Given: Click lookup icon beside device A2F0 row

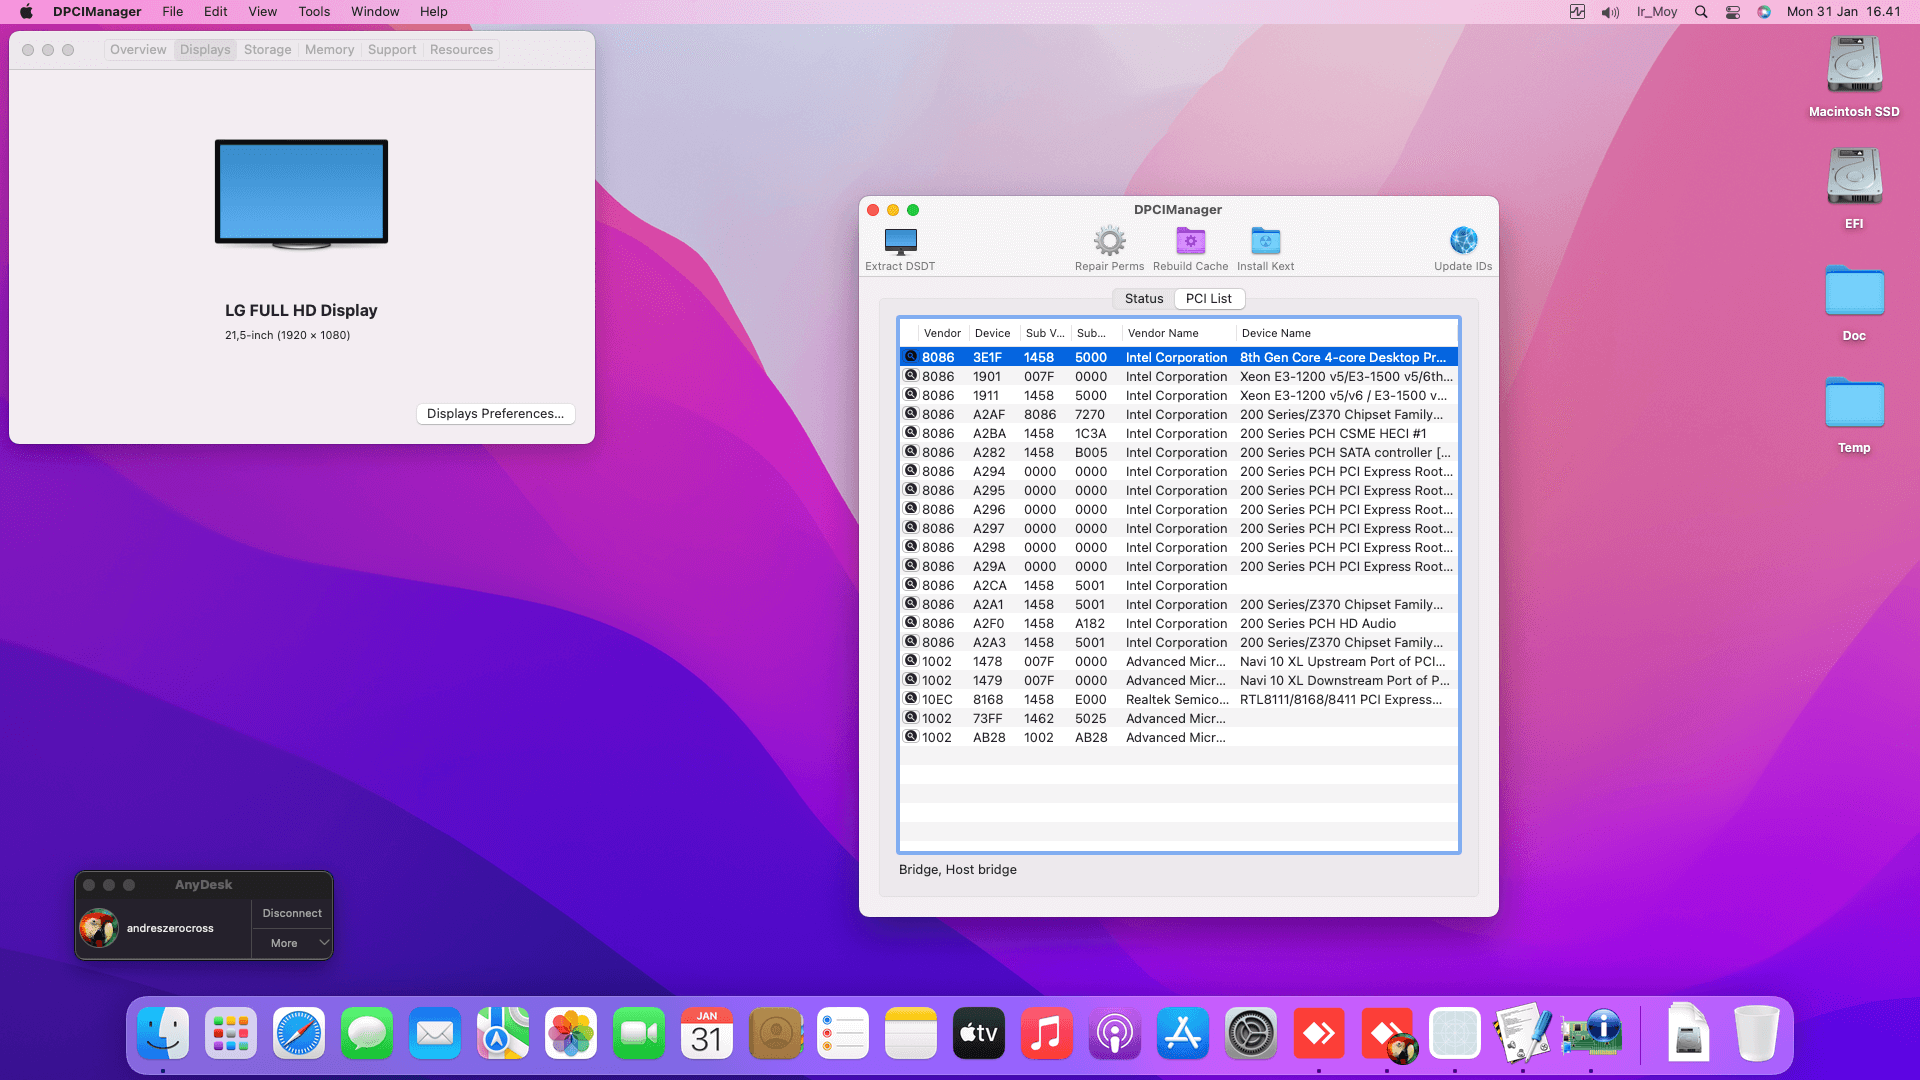Looking at the screenshot, I should click(911, 623).
